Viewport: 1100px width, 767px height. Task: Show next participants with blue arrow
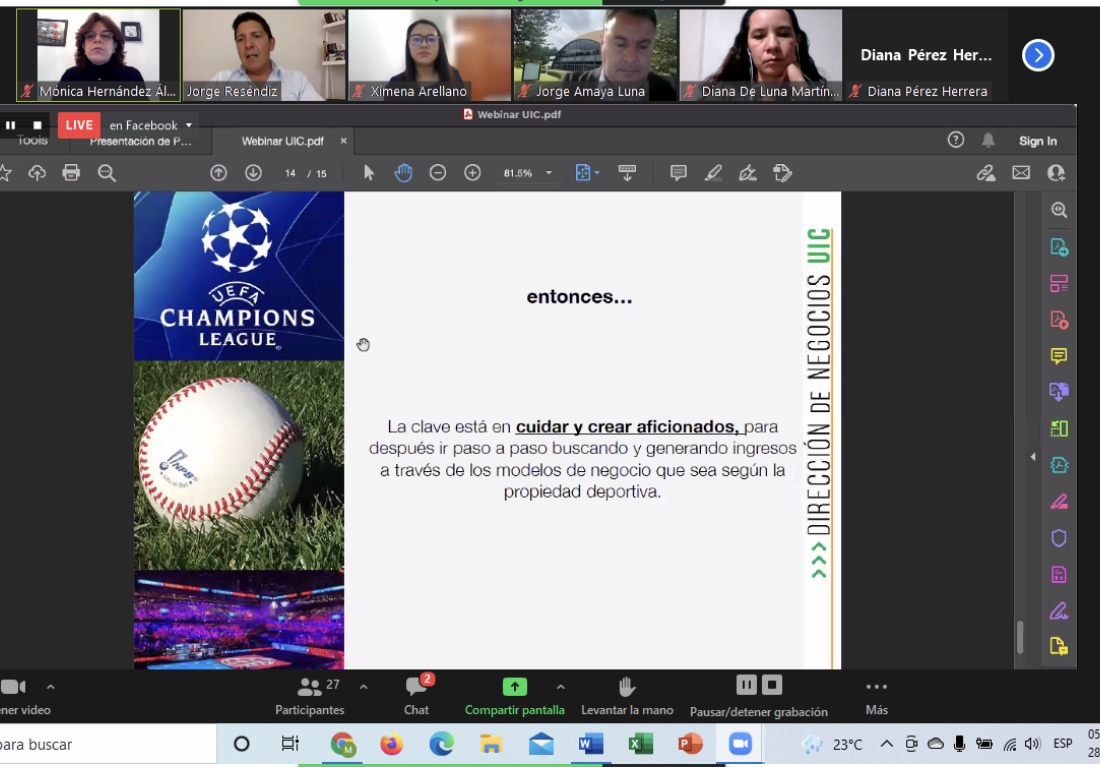1038,55
